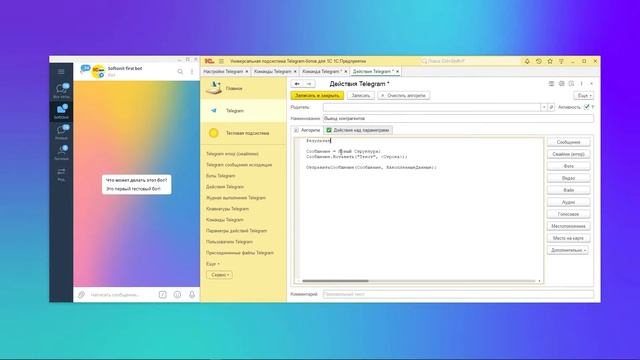Open 'Присоединенные файлы Telegram' link

pyautogui.click(x=240, y=253)
